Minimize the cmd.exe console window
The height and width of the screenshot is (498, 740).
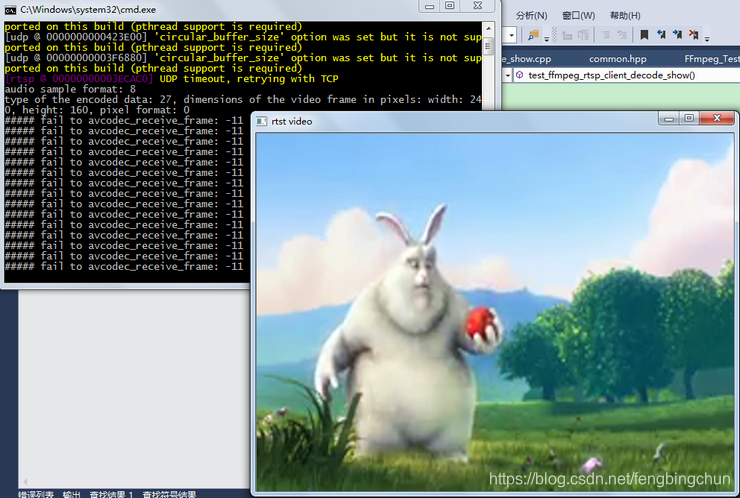click(x=429, y=6)
